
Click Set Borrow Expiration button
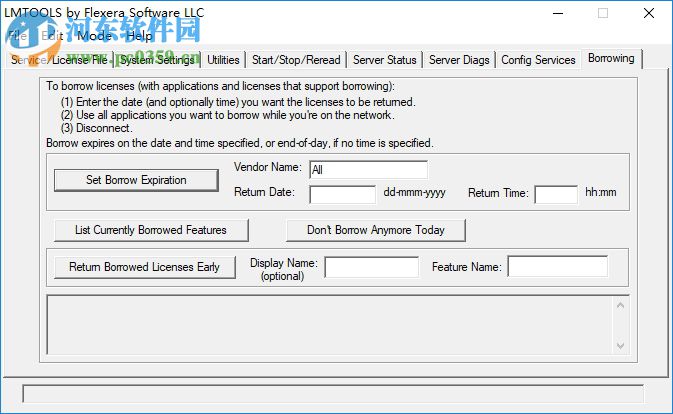[136, 180]
